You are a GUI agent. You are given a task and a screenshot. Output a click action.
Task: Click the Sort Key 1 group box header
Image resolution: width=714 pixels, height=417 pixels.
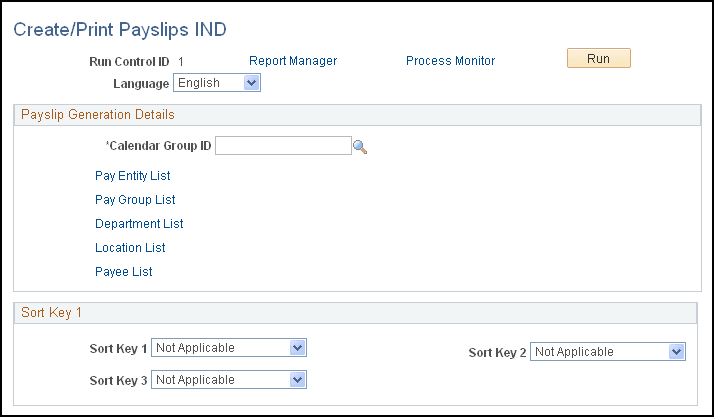coord(51,313)
